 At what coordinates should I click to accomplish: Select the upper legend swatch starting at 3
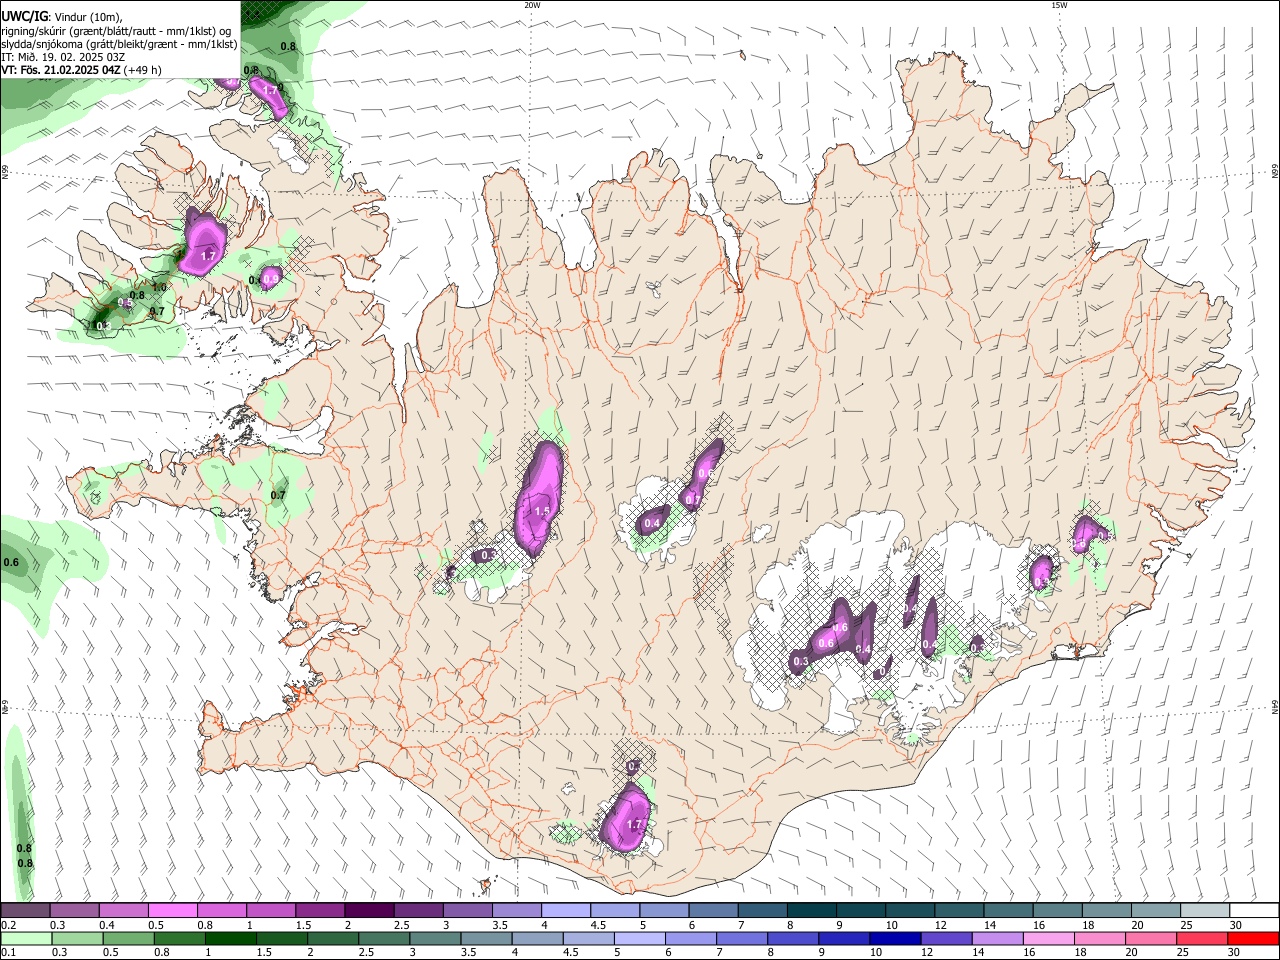click(467, 911)
